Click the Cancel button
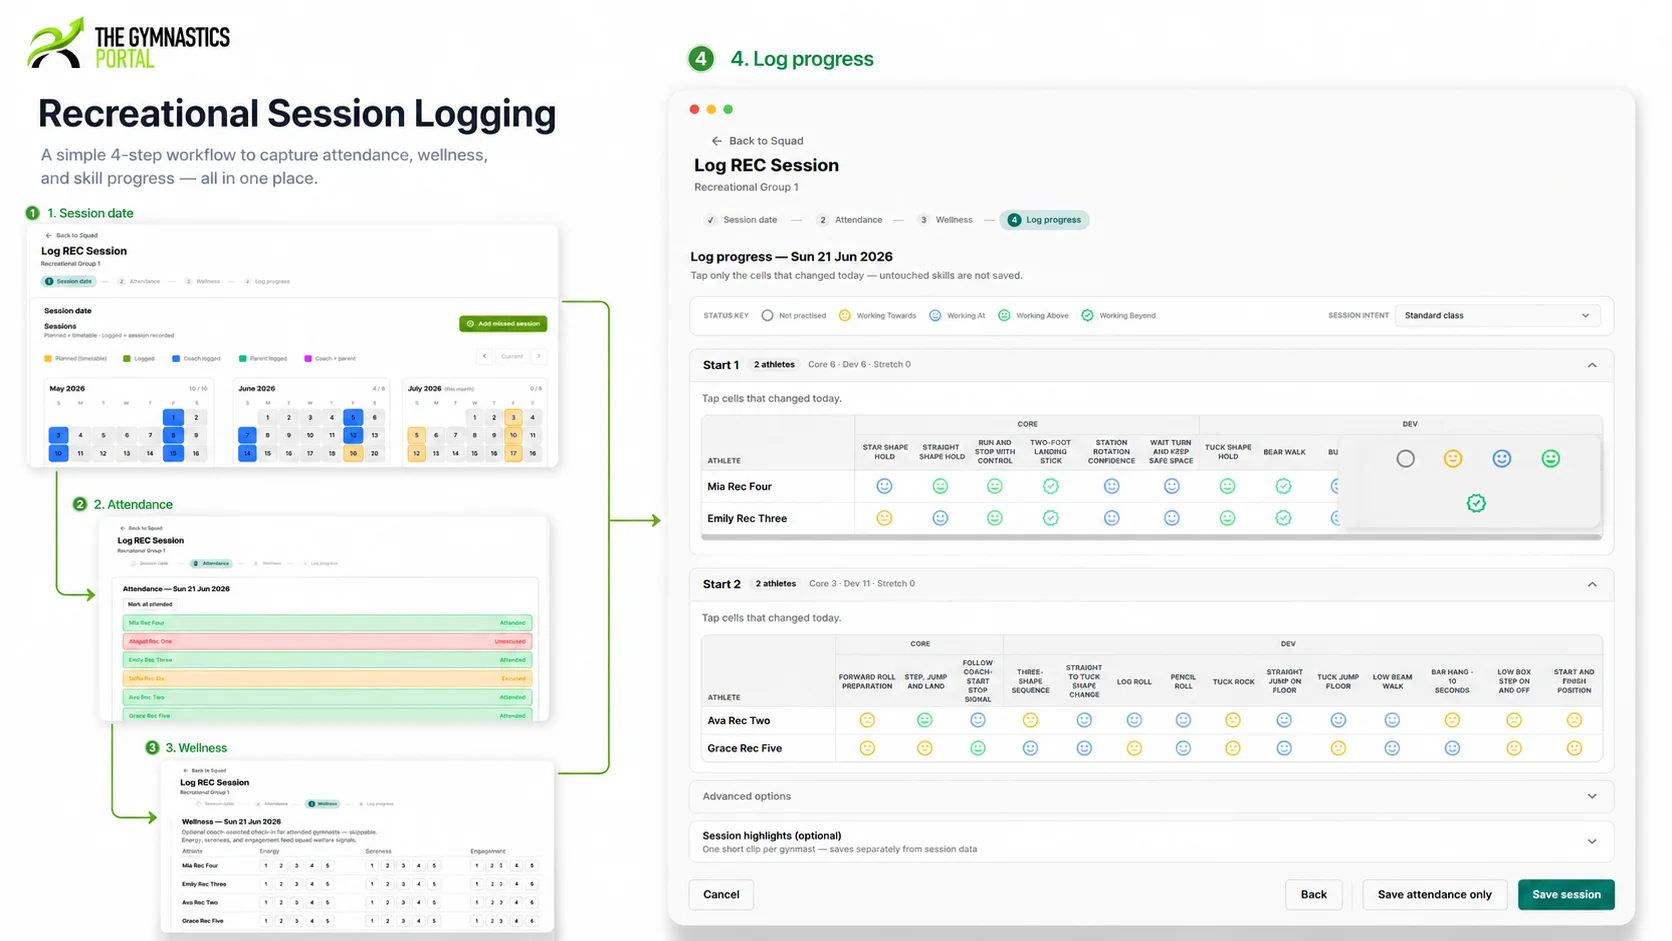1672x941 pixels. 721,894
